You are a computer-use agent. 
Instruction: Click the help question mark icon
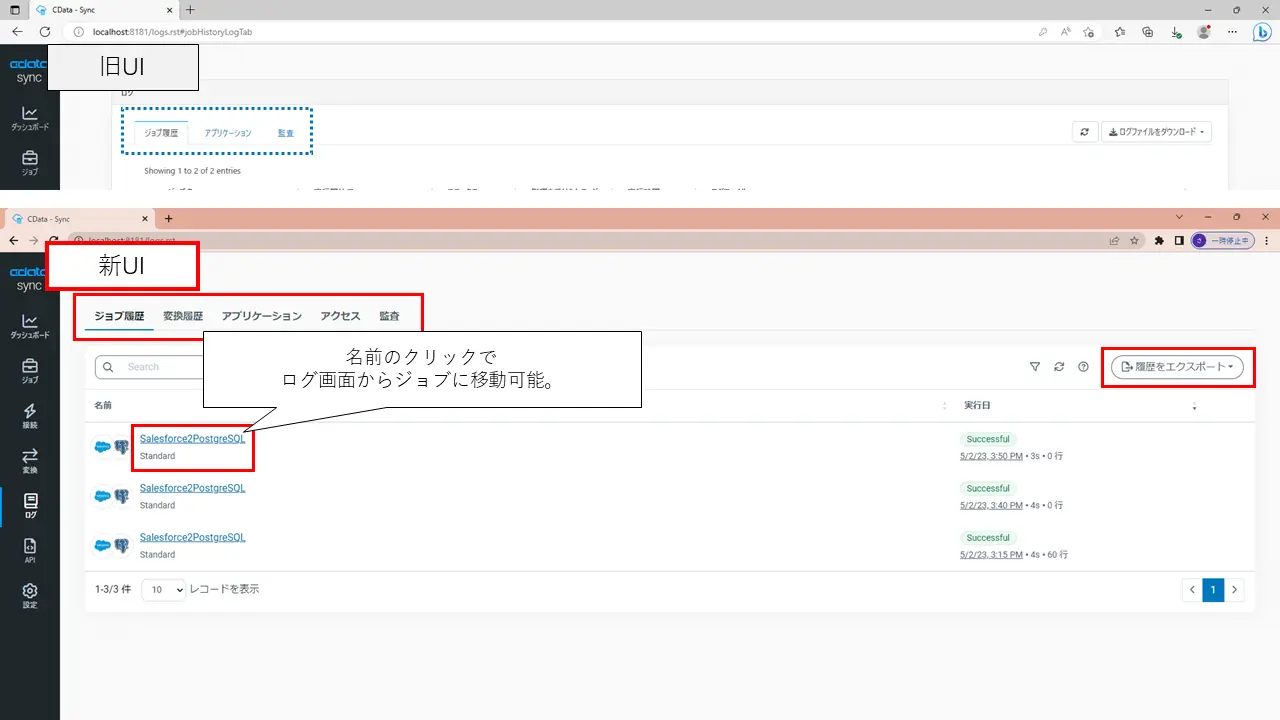click(x=1083, y=367)
